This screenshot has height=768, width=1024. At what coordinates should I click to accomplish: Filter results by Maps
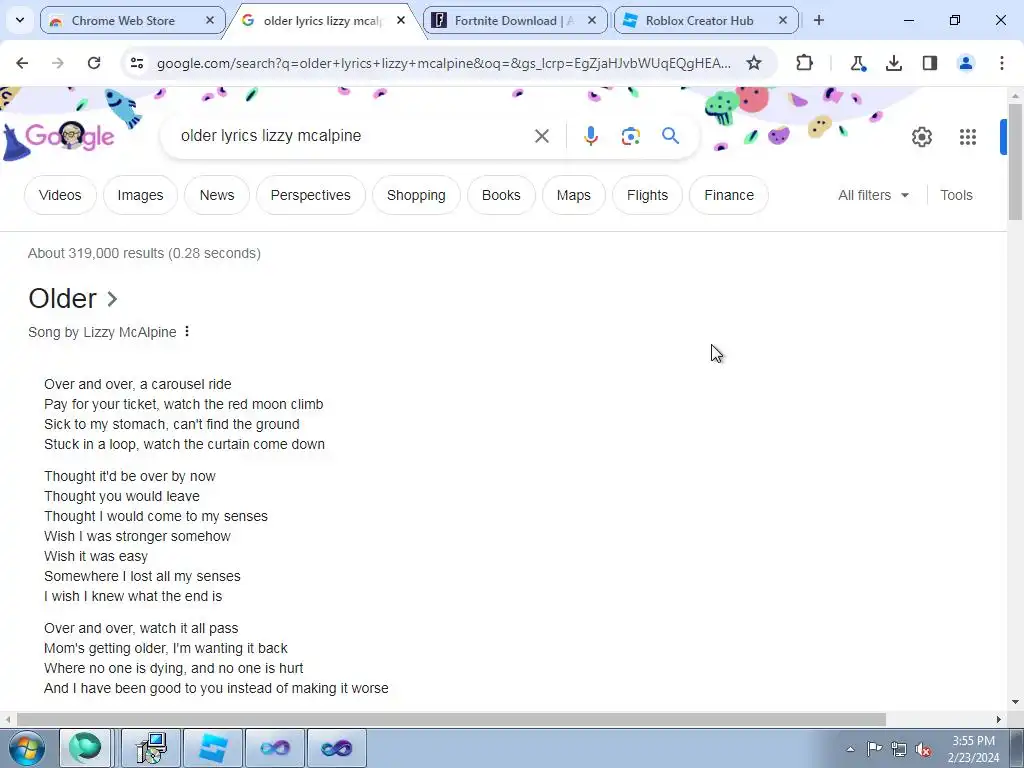coord(573,195)
